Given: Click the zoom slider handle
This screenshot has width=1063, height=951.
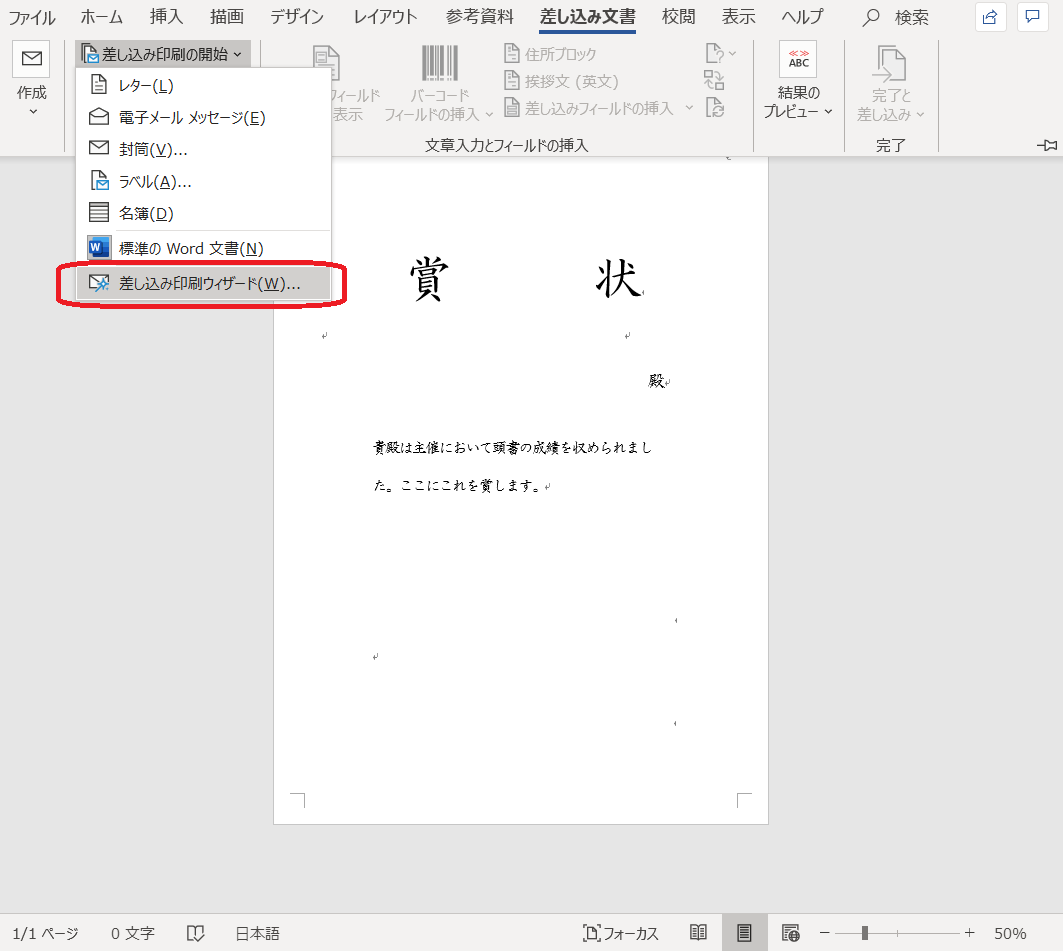Looking at the screenshot, I should pyautogui.click(x=864, y=933).
